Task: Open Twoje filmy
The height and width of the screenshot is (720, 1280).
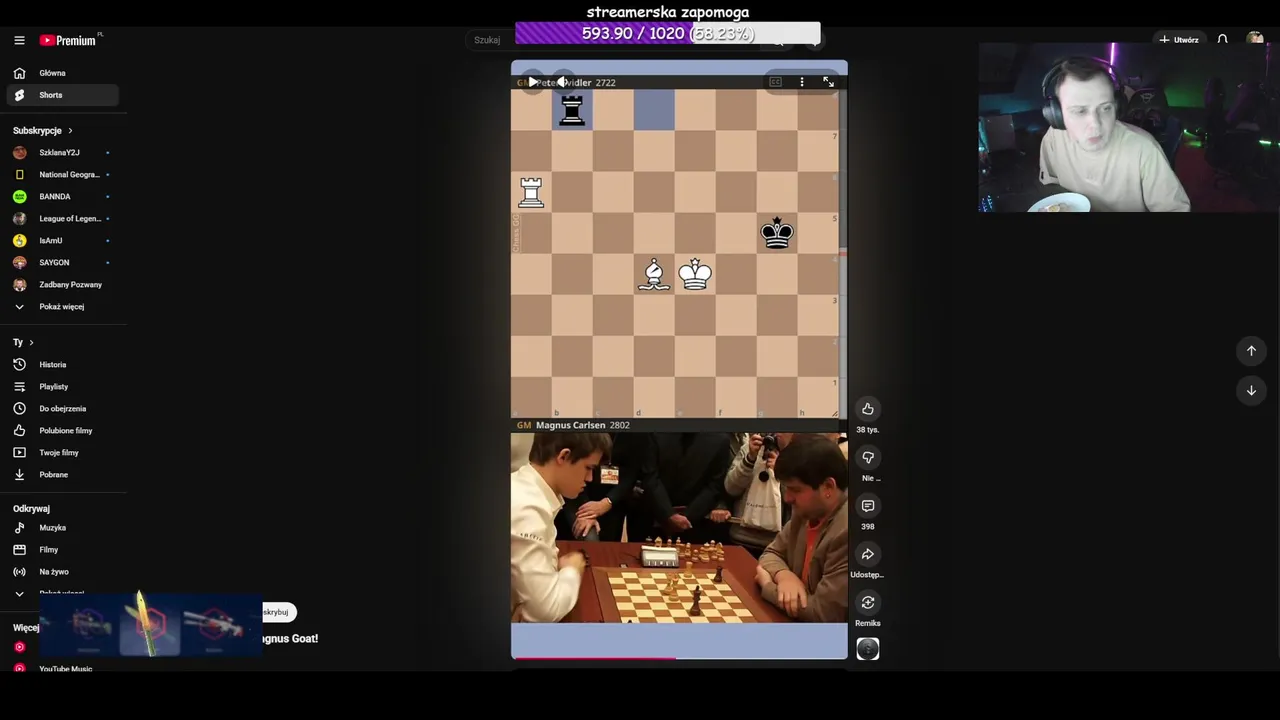Action: 62,453
